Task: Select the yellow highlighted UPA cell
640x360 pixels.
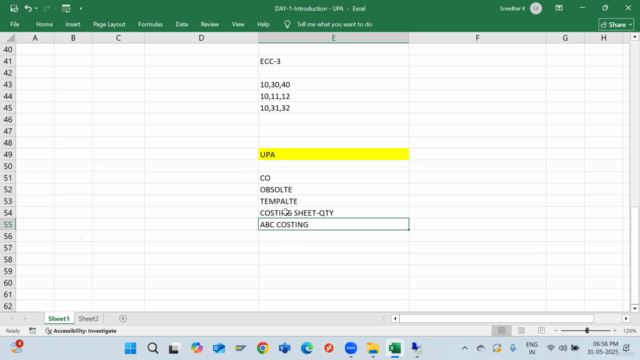Action: [x=333, y=154]
